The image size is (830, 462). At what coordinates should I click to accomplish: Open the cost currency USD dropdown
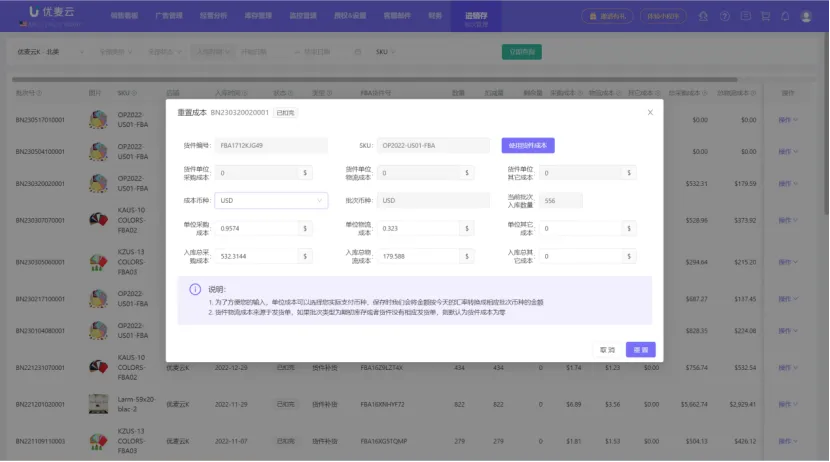coord(271,201)
